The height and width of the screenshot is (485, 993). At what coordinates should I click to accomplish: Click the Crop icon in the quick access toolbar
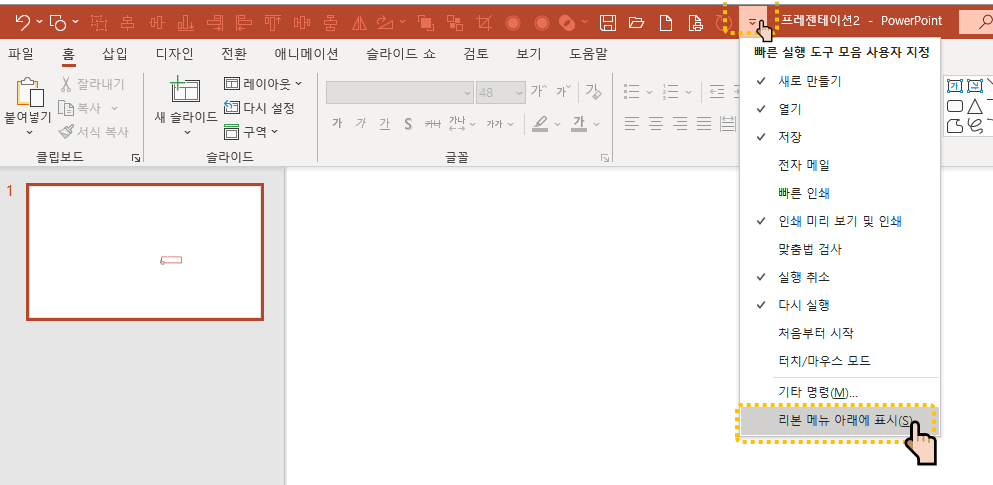point(484,23)
